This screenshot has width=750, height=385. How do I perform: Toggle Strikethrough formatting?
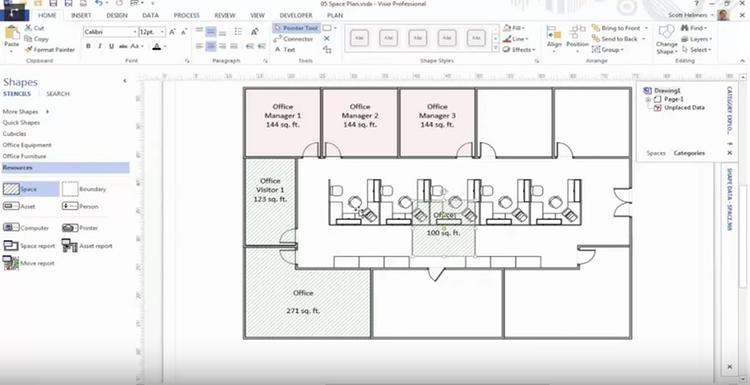tap(123, 46)
